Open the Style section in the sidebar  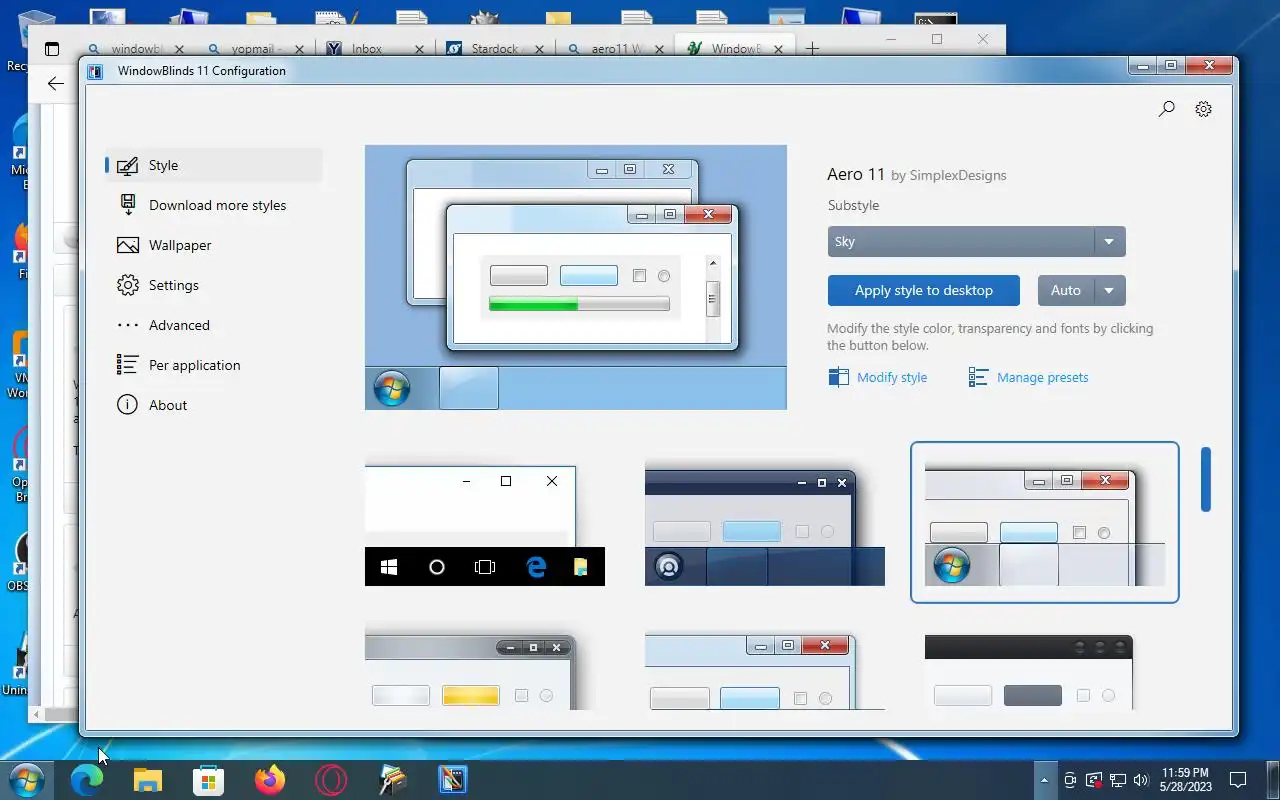pyautogui.click(x=214, y=165)
